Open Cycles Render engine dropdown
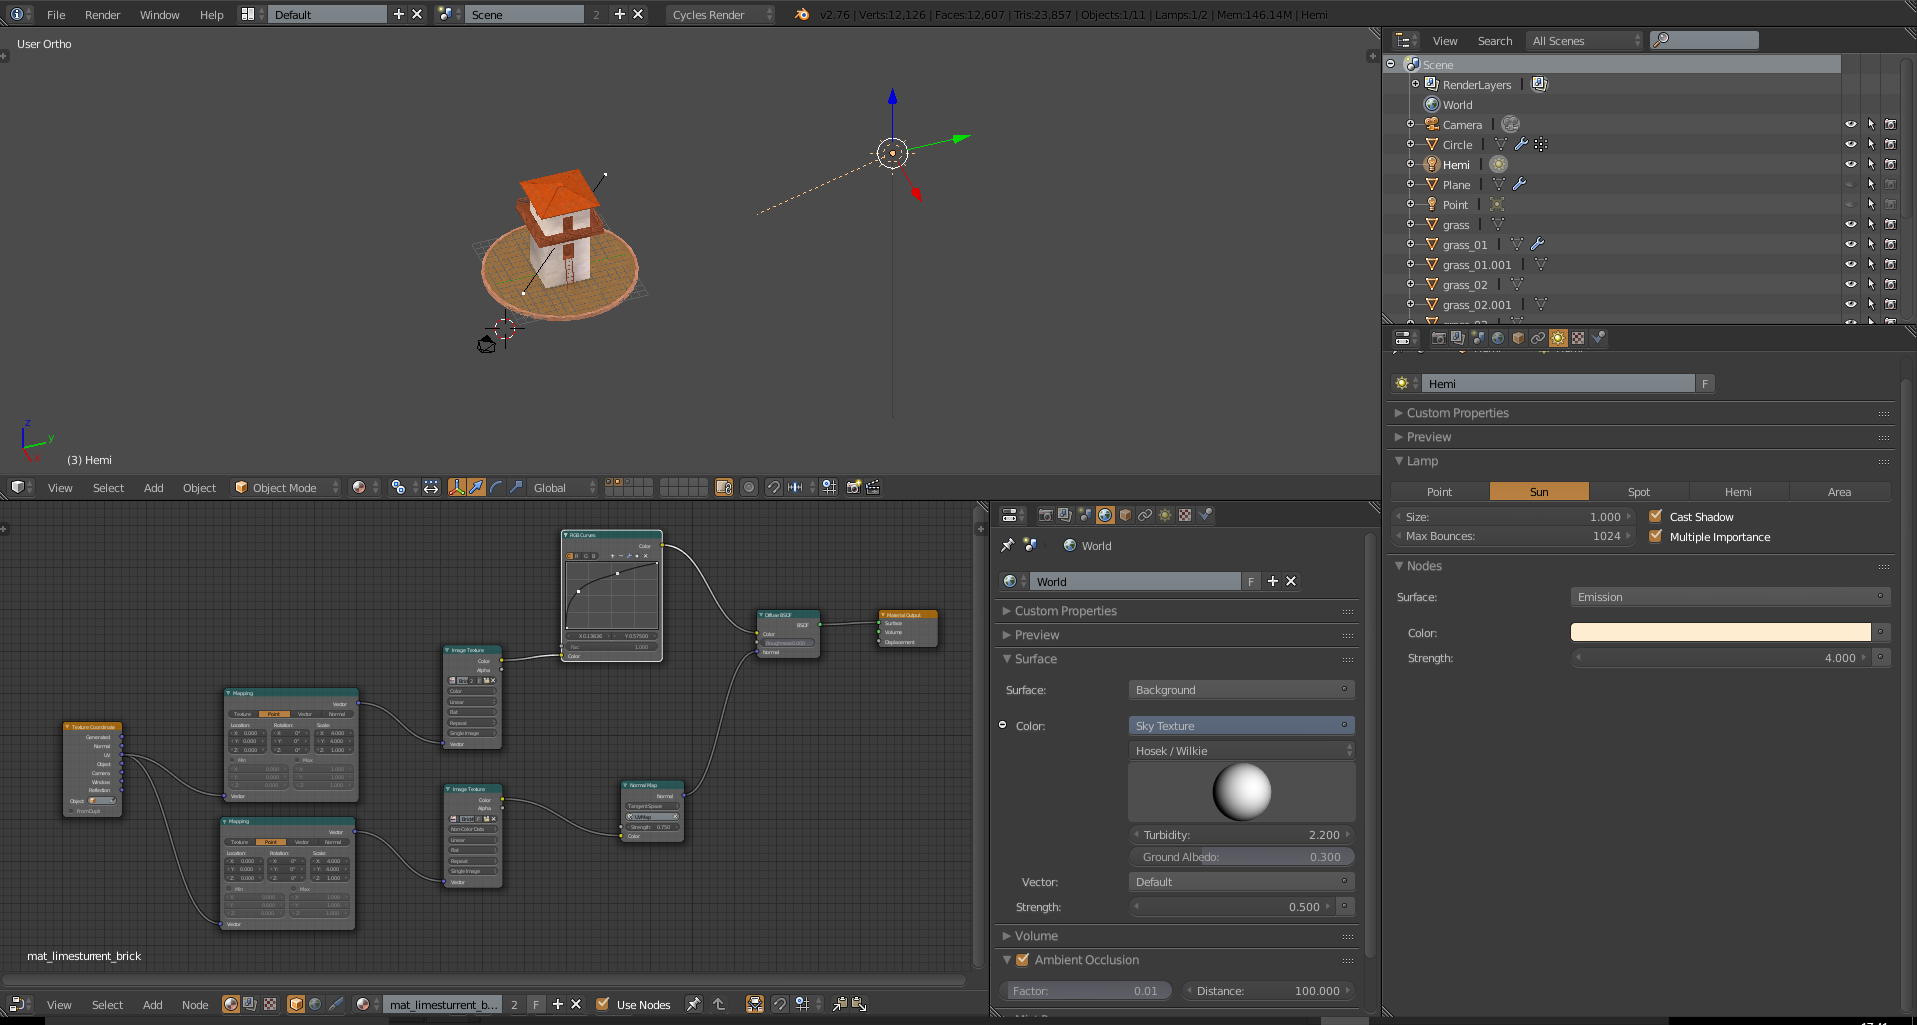The width and height of the screenshot is (1917, 1025). click(720, 14)
